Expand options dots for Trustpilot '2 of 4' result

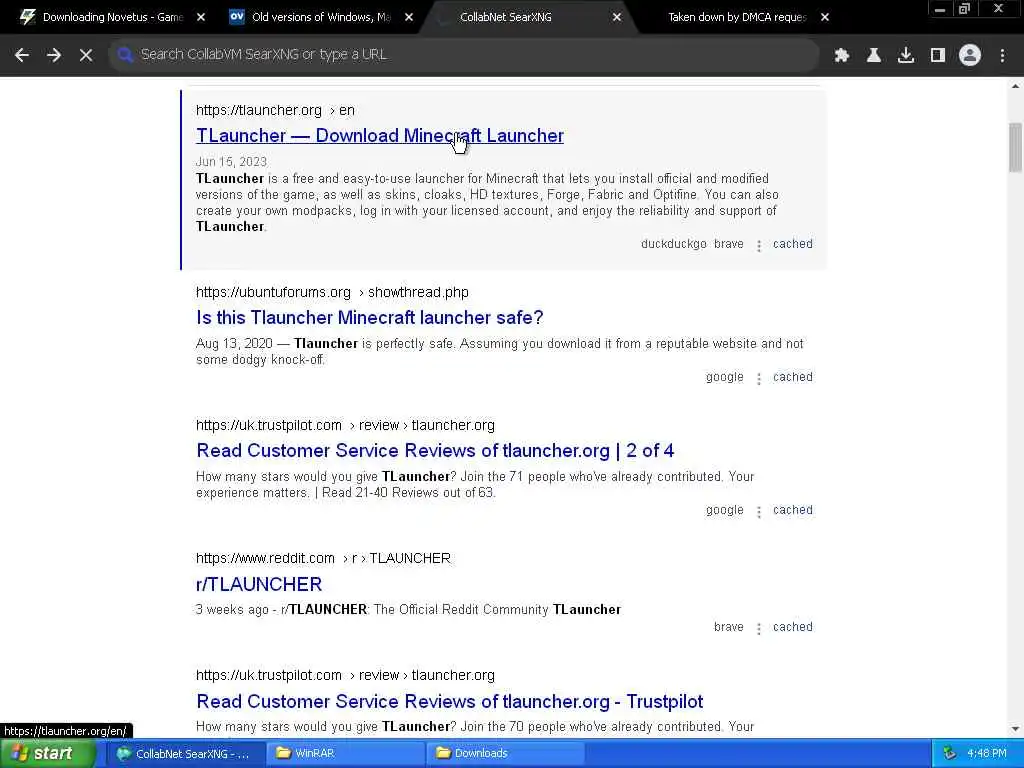tap(759, 513)
